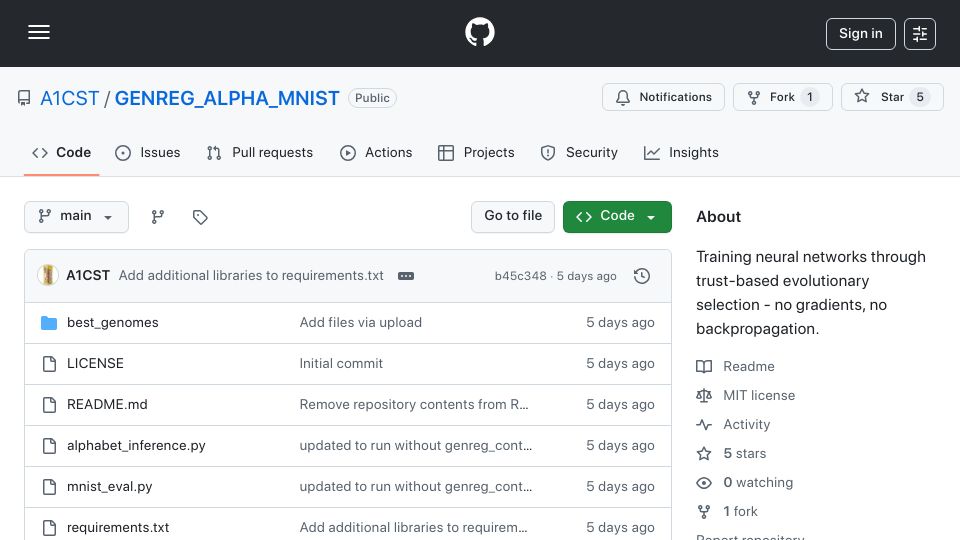Open alphabet_inference.py 'updated to run' commit
The image size is (960, 540).
pos(416,446)
